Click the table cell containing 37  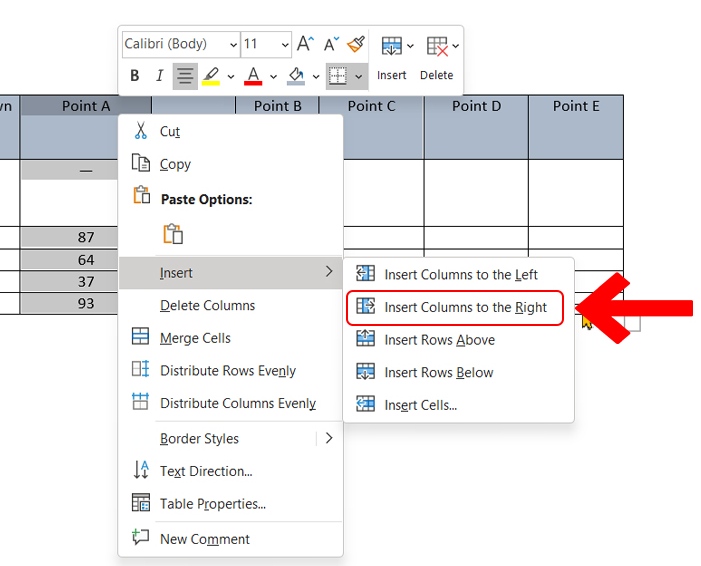[x=69, y=282]
